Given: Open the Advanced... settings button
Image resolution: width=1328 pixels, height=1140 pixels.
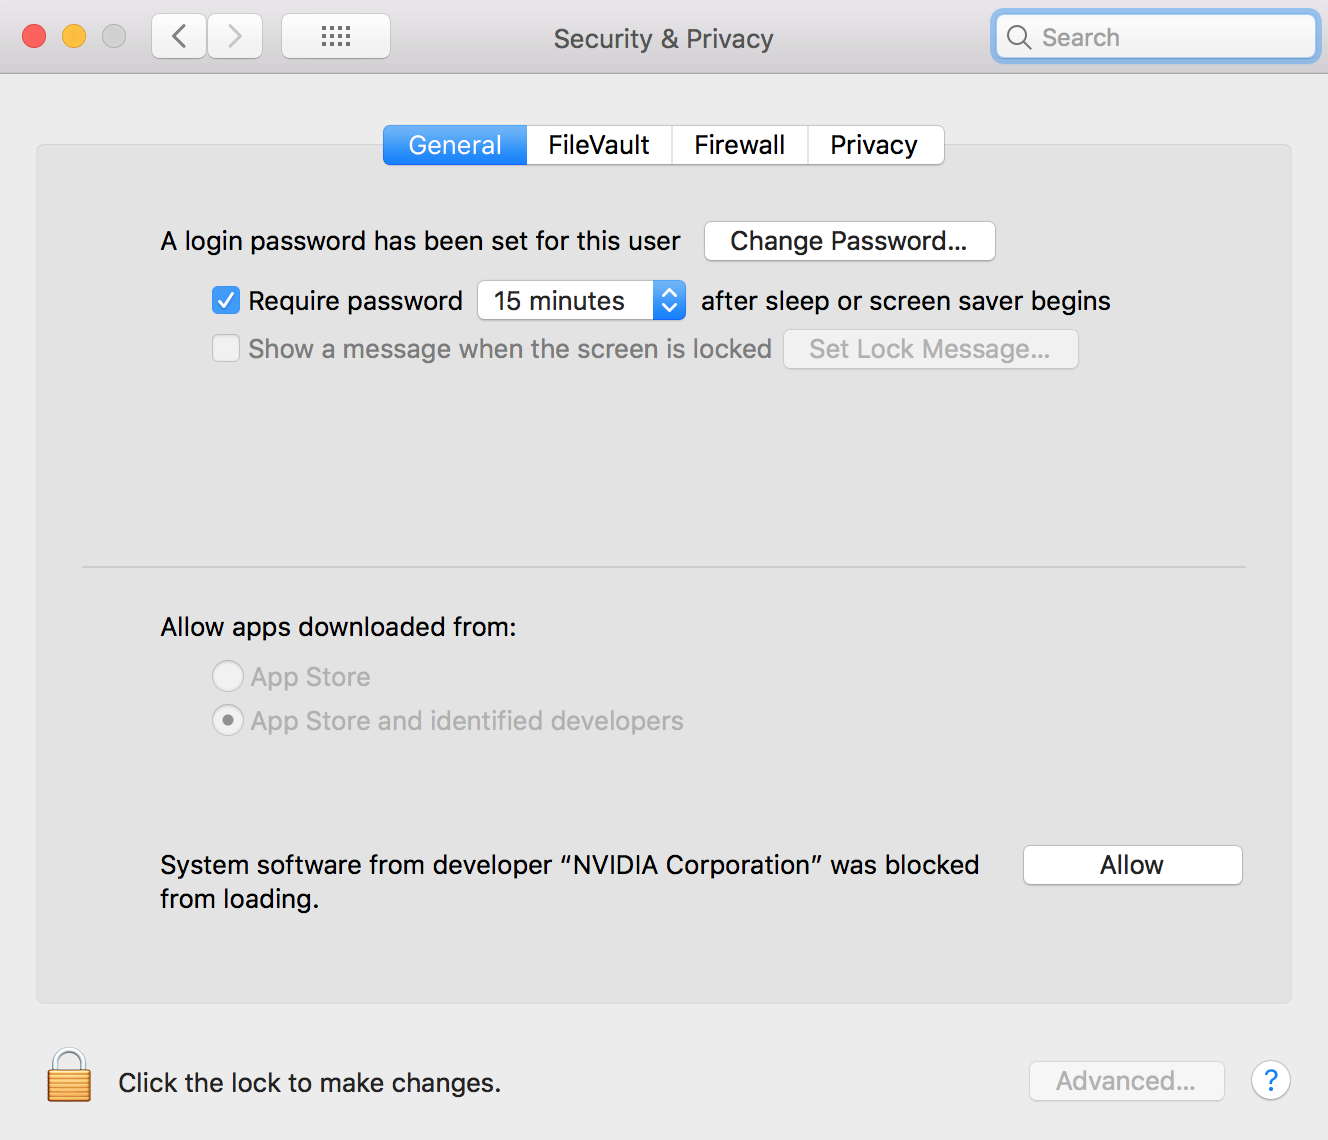Looking at the screenshot, I should click(1126, 1081).
